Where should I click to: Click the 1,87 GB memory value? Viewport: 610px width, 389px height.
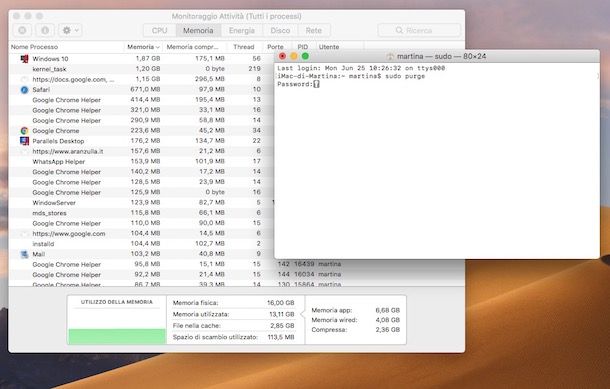pyautogui.click(x=148, y=58)
